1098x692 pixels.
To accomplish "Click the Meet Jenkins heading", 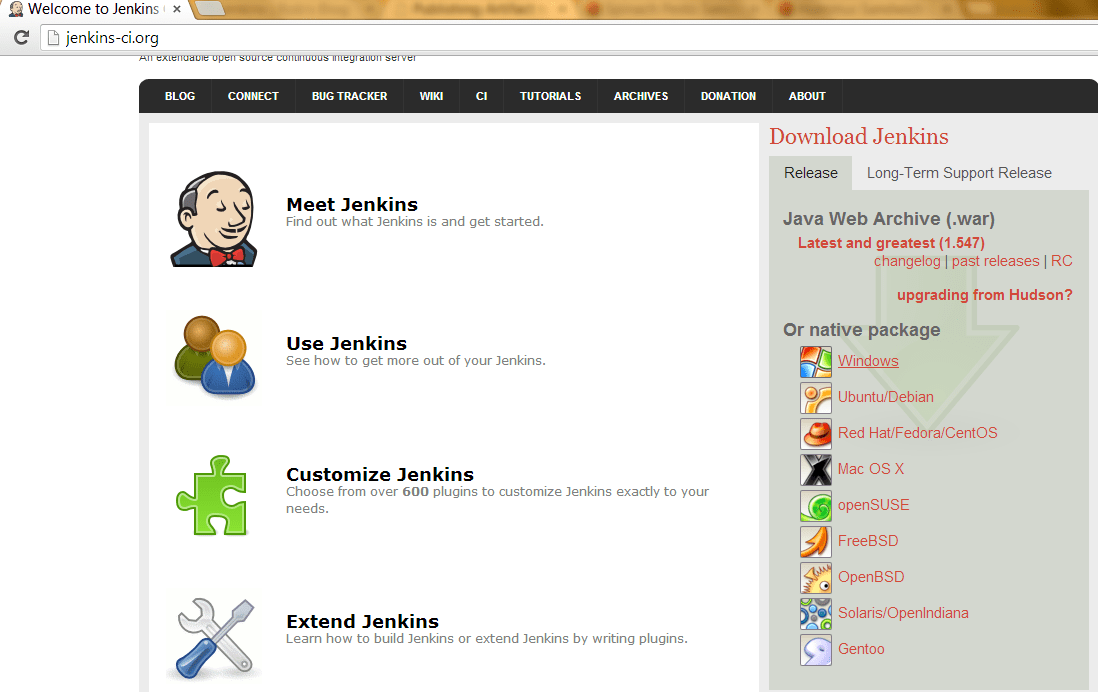I will 352,205.
